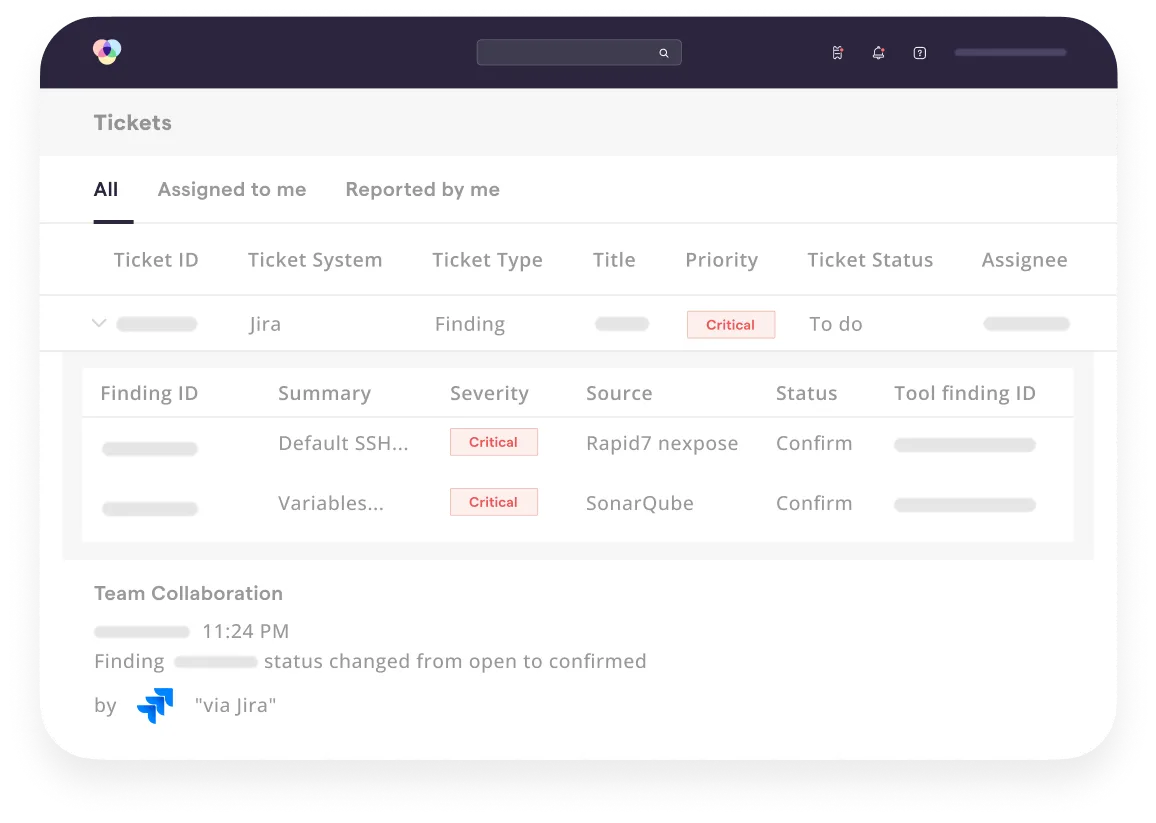This screenshot has width=1156, height=823.
Task: Sort by the Severity column header
Action: pyautogui.click(x=489, y=393)
